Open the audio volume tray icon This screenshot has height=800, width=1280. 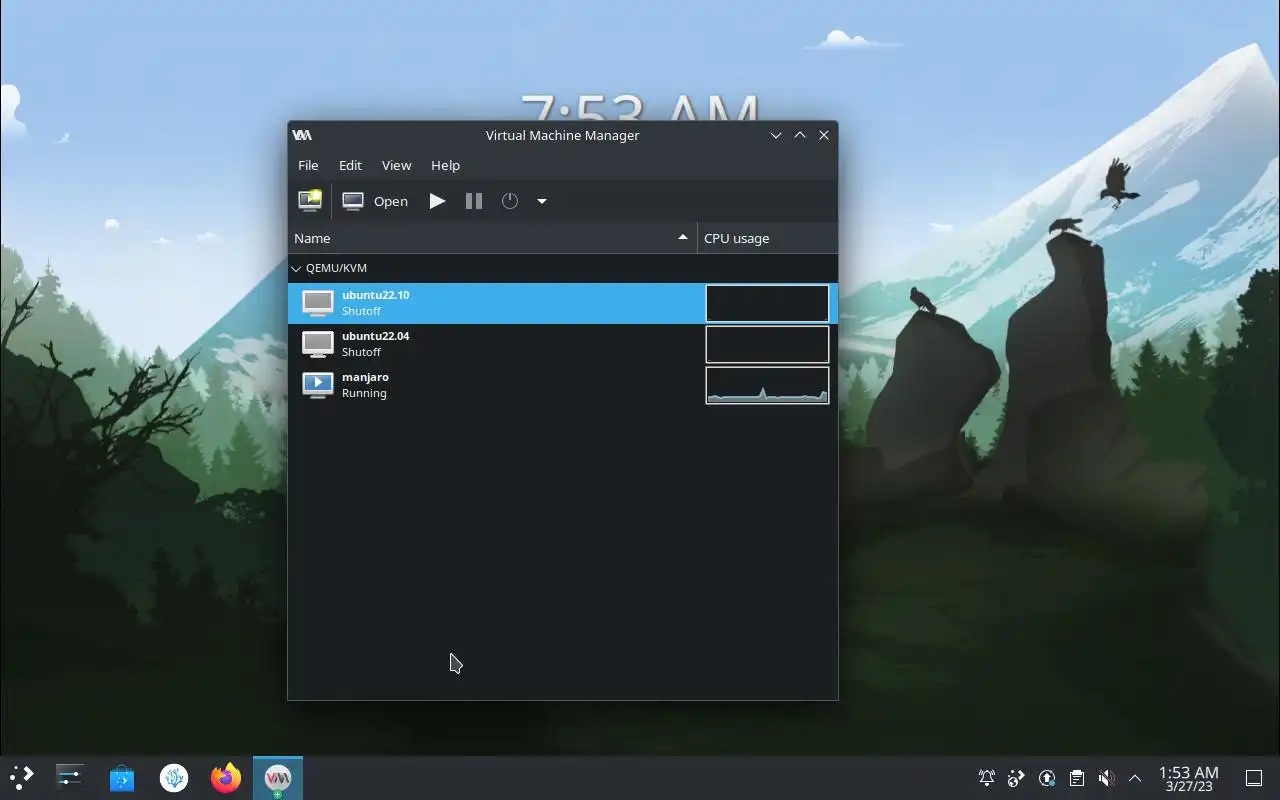click(1106, 777)
